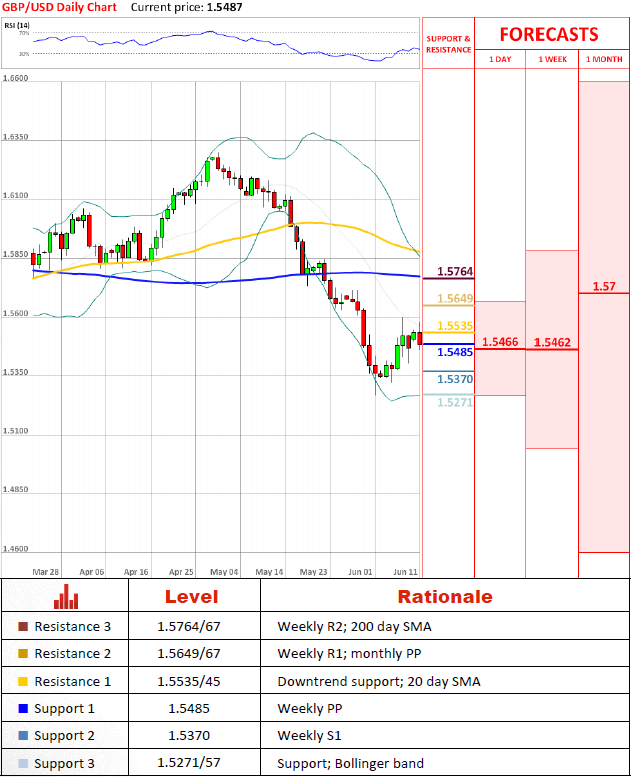Click the Resistance 3 maroon color swatch
The image size is (631, 777).
(x=23, y=626)
